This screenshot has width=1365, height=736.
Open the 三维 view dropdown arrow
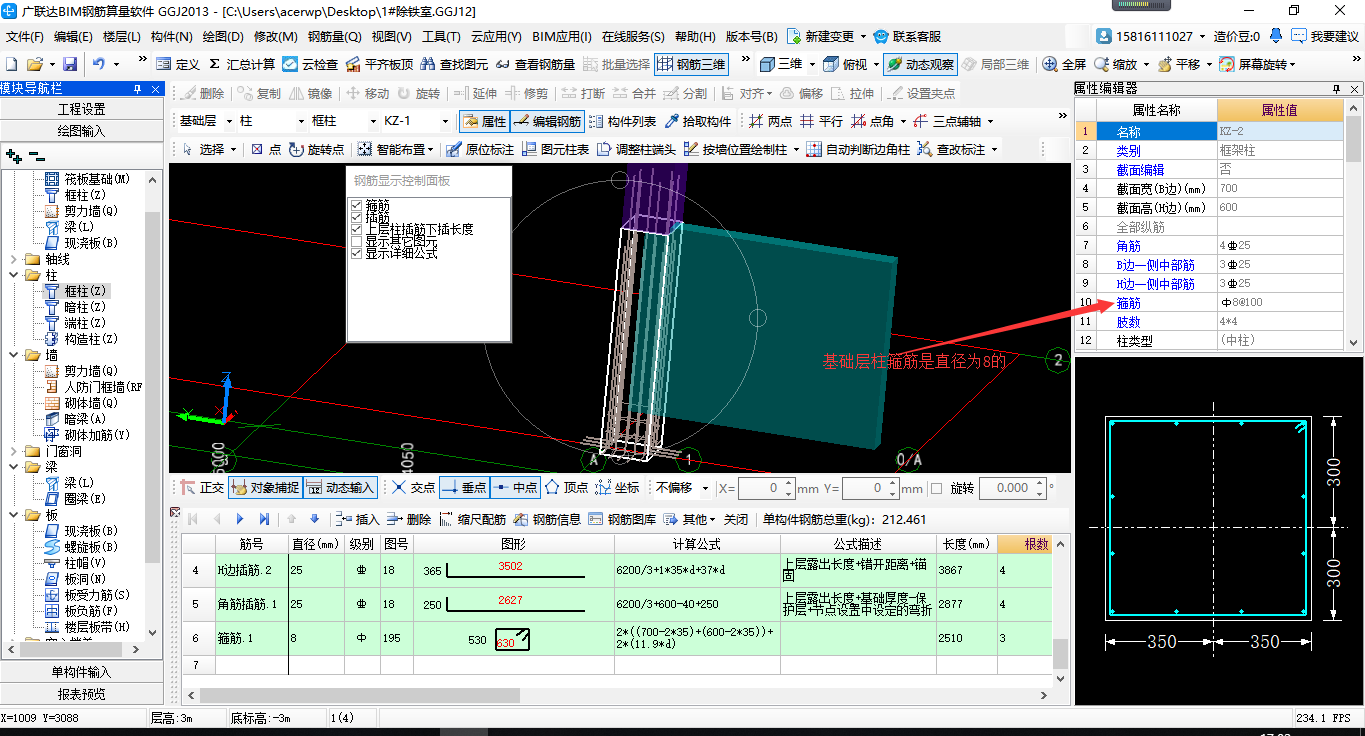(811, 64)
